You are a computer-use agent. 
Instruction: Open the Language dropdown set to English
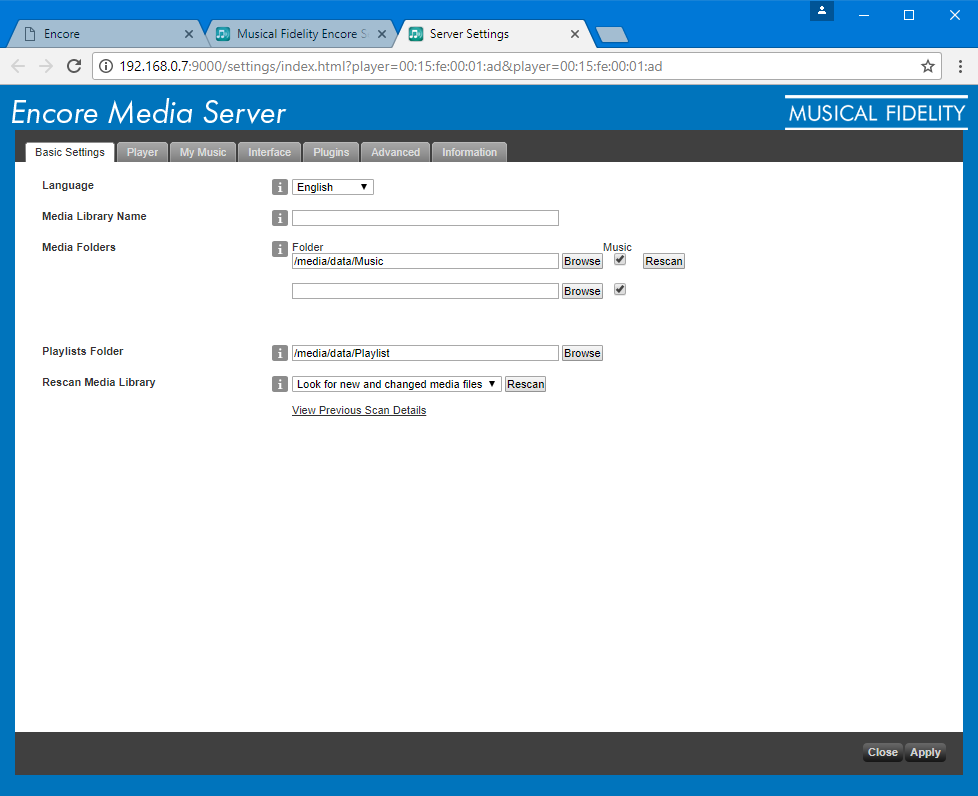click(x=332, y=187)
